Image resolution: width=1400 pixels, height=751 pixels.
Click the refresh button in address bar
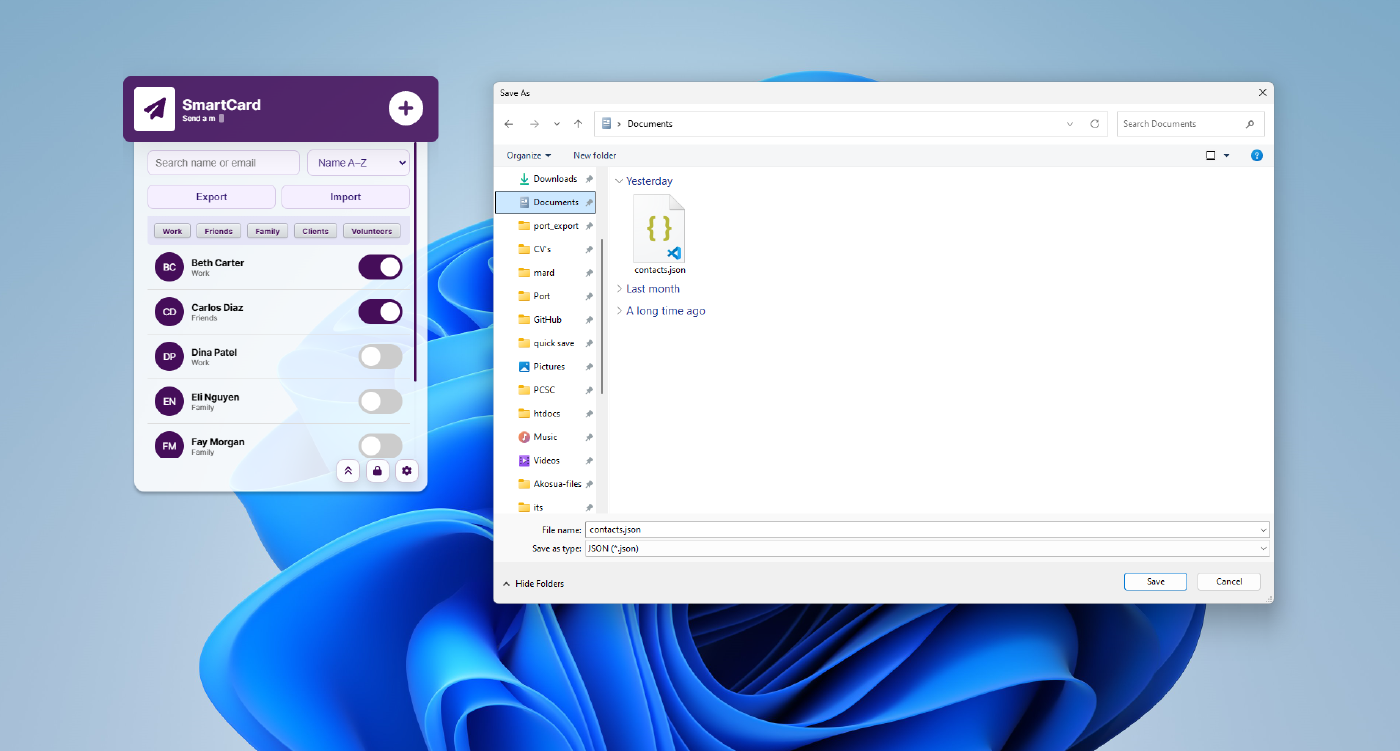click(x=1094, y=124)
